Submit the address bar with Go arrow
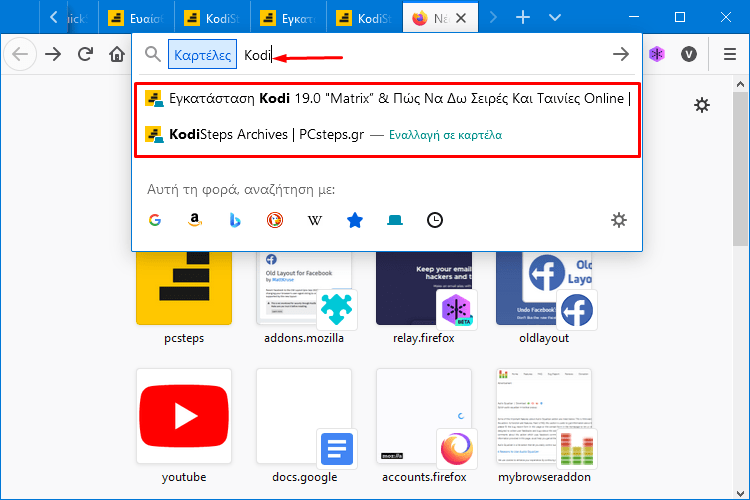This screenshot has width=750, height=500. coord(620,54)
